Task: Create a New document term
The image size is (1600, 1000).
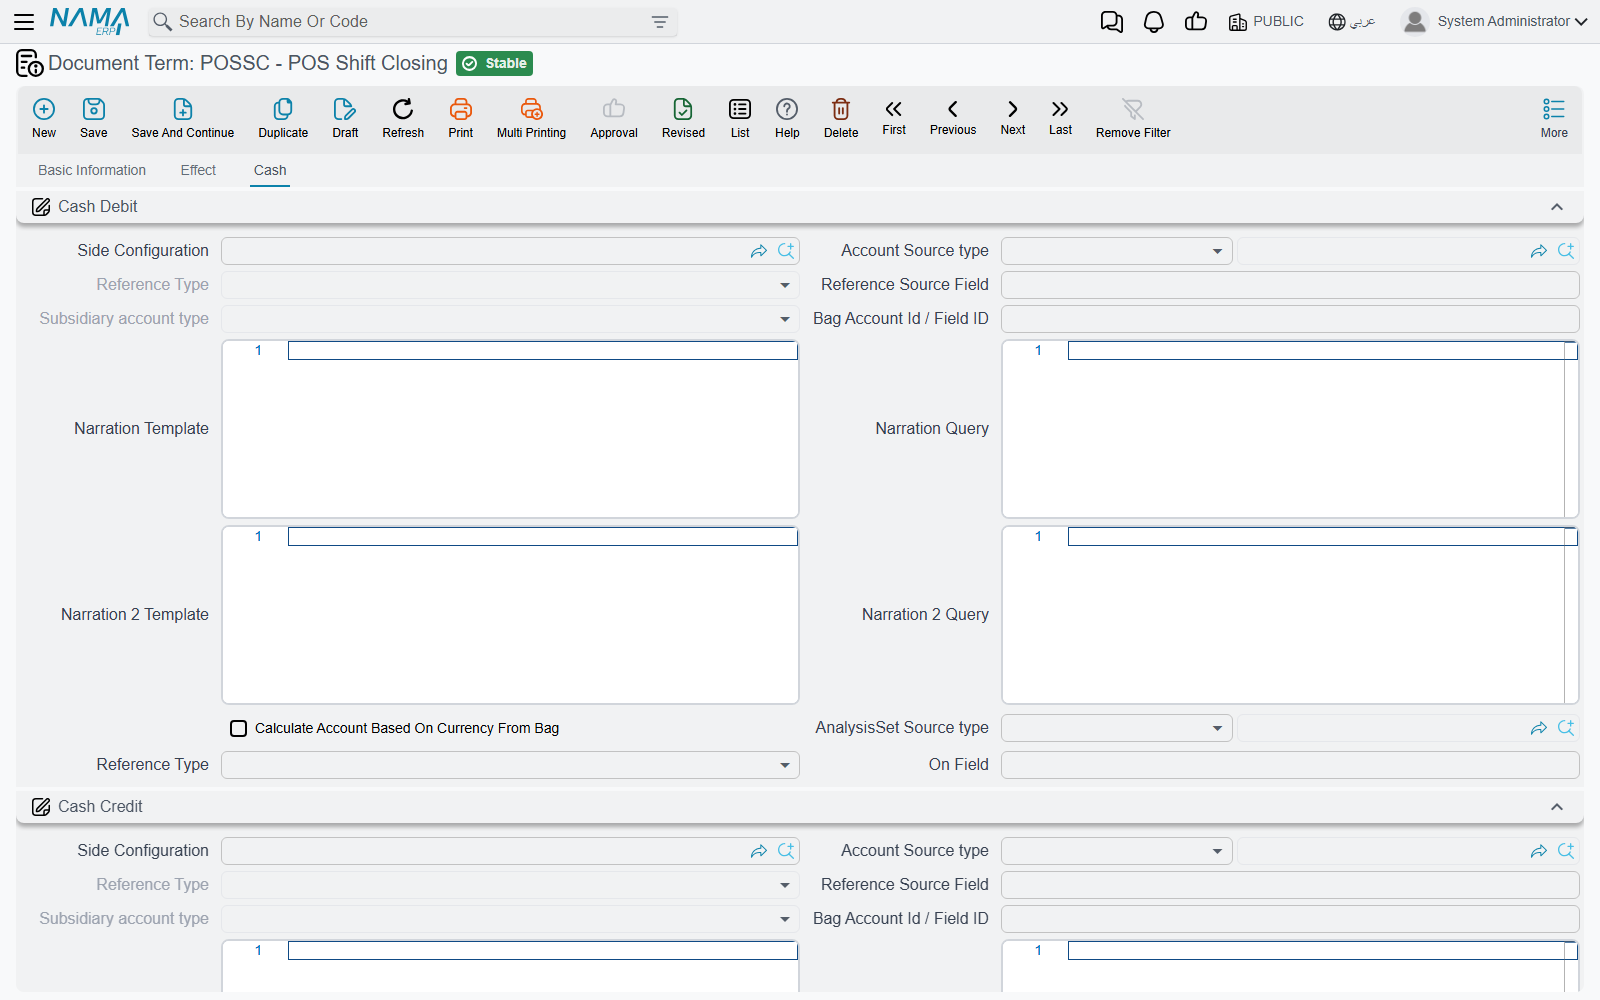Action: (44, 118)
